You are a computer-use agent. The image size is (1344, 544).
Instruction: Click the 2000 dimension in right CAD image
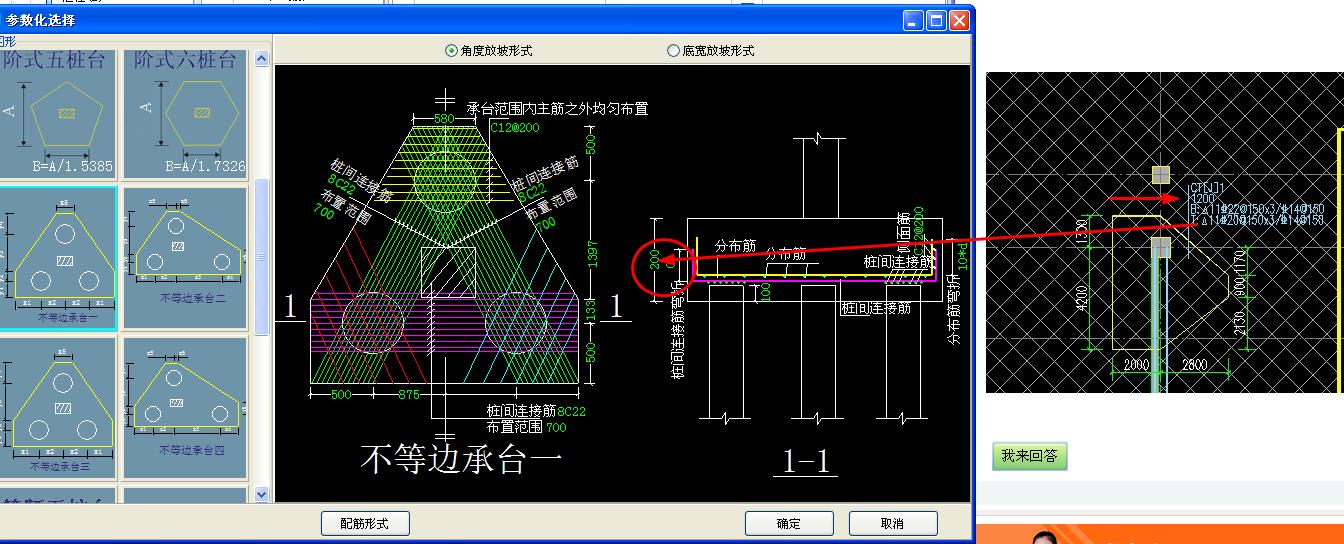(1136, 365)
